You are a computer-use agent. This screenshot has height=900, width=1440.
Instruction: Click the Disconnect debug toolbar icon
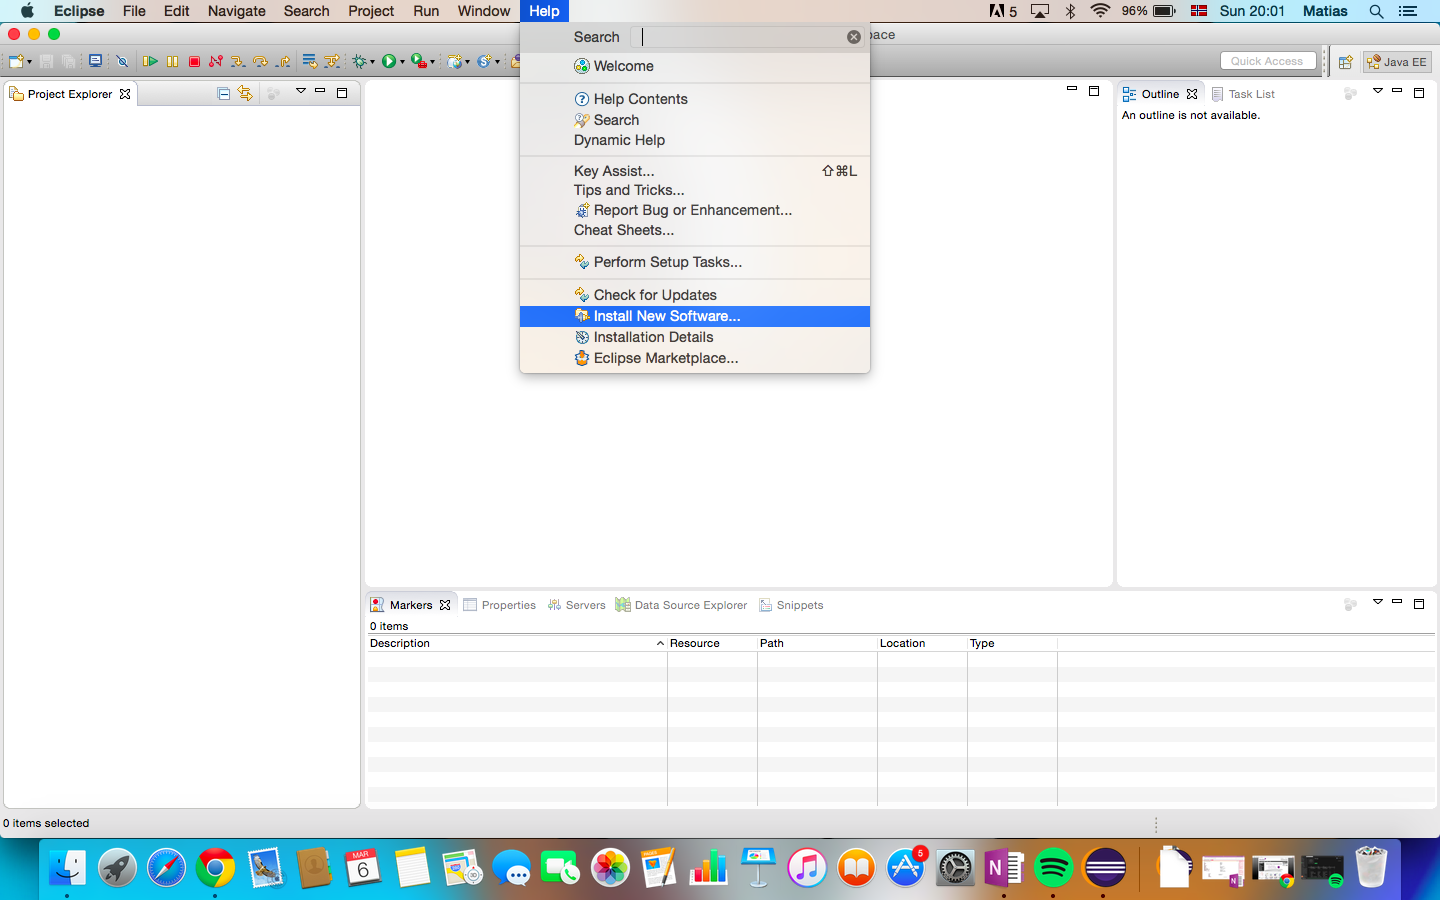tap(215, 62)
